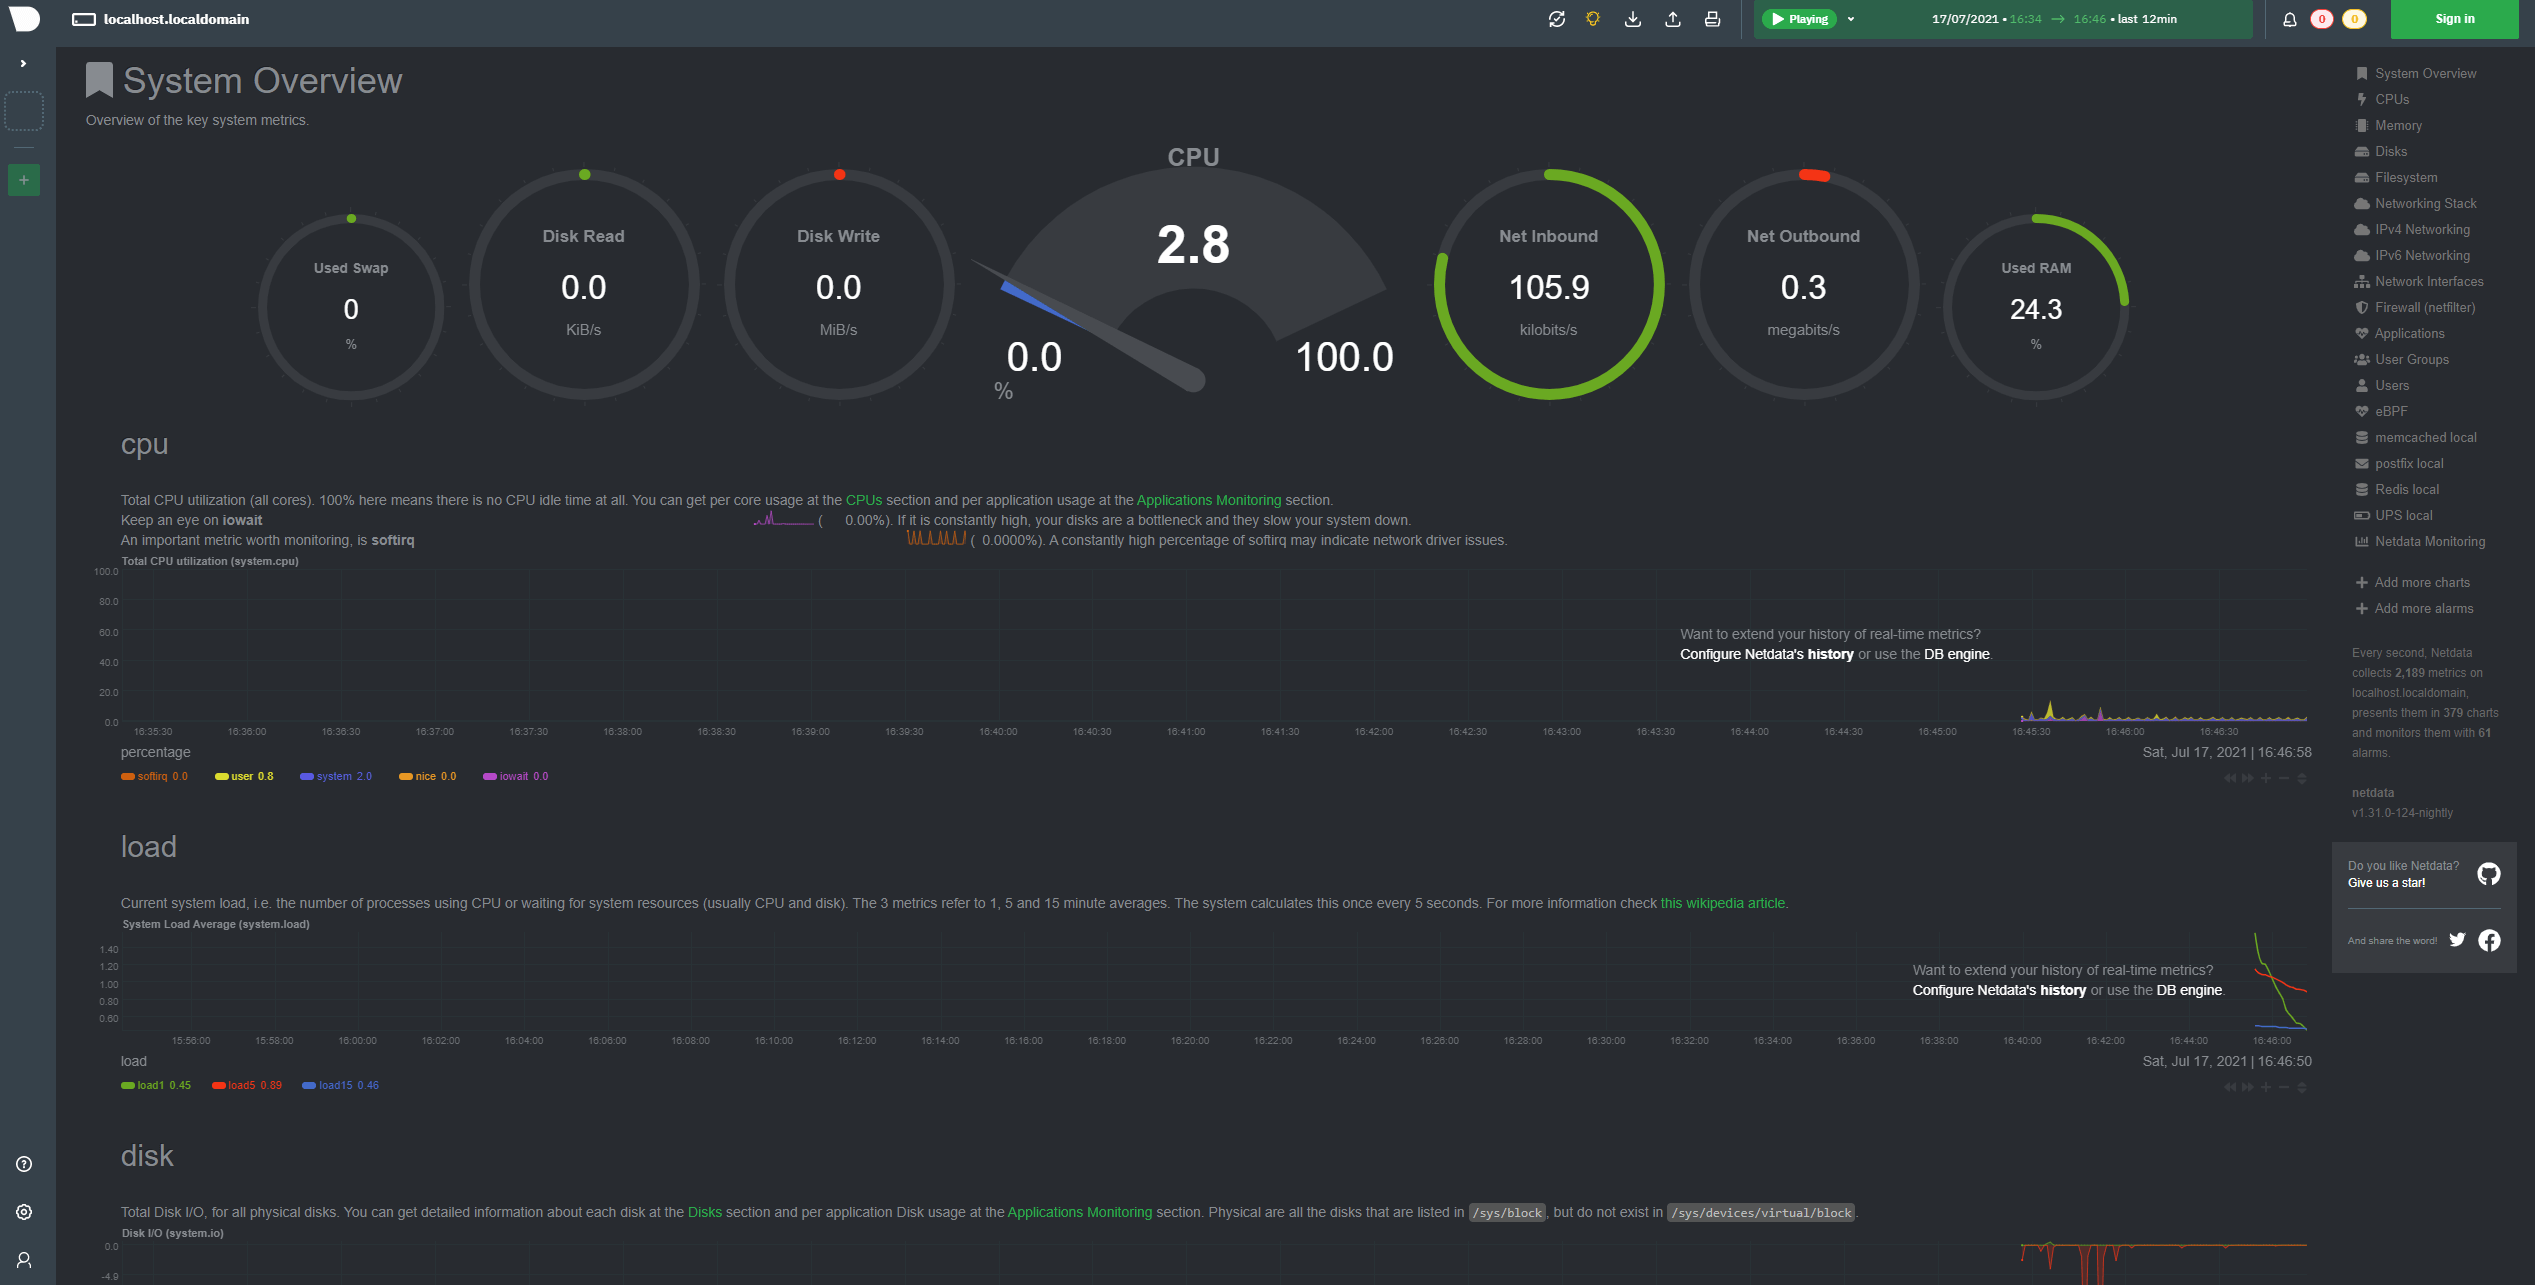Click the export snapshot upload icon
The width and height of the screenshot is (2535, 1285).
1672,19
